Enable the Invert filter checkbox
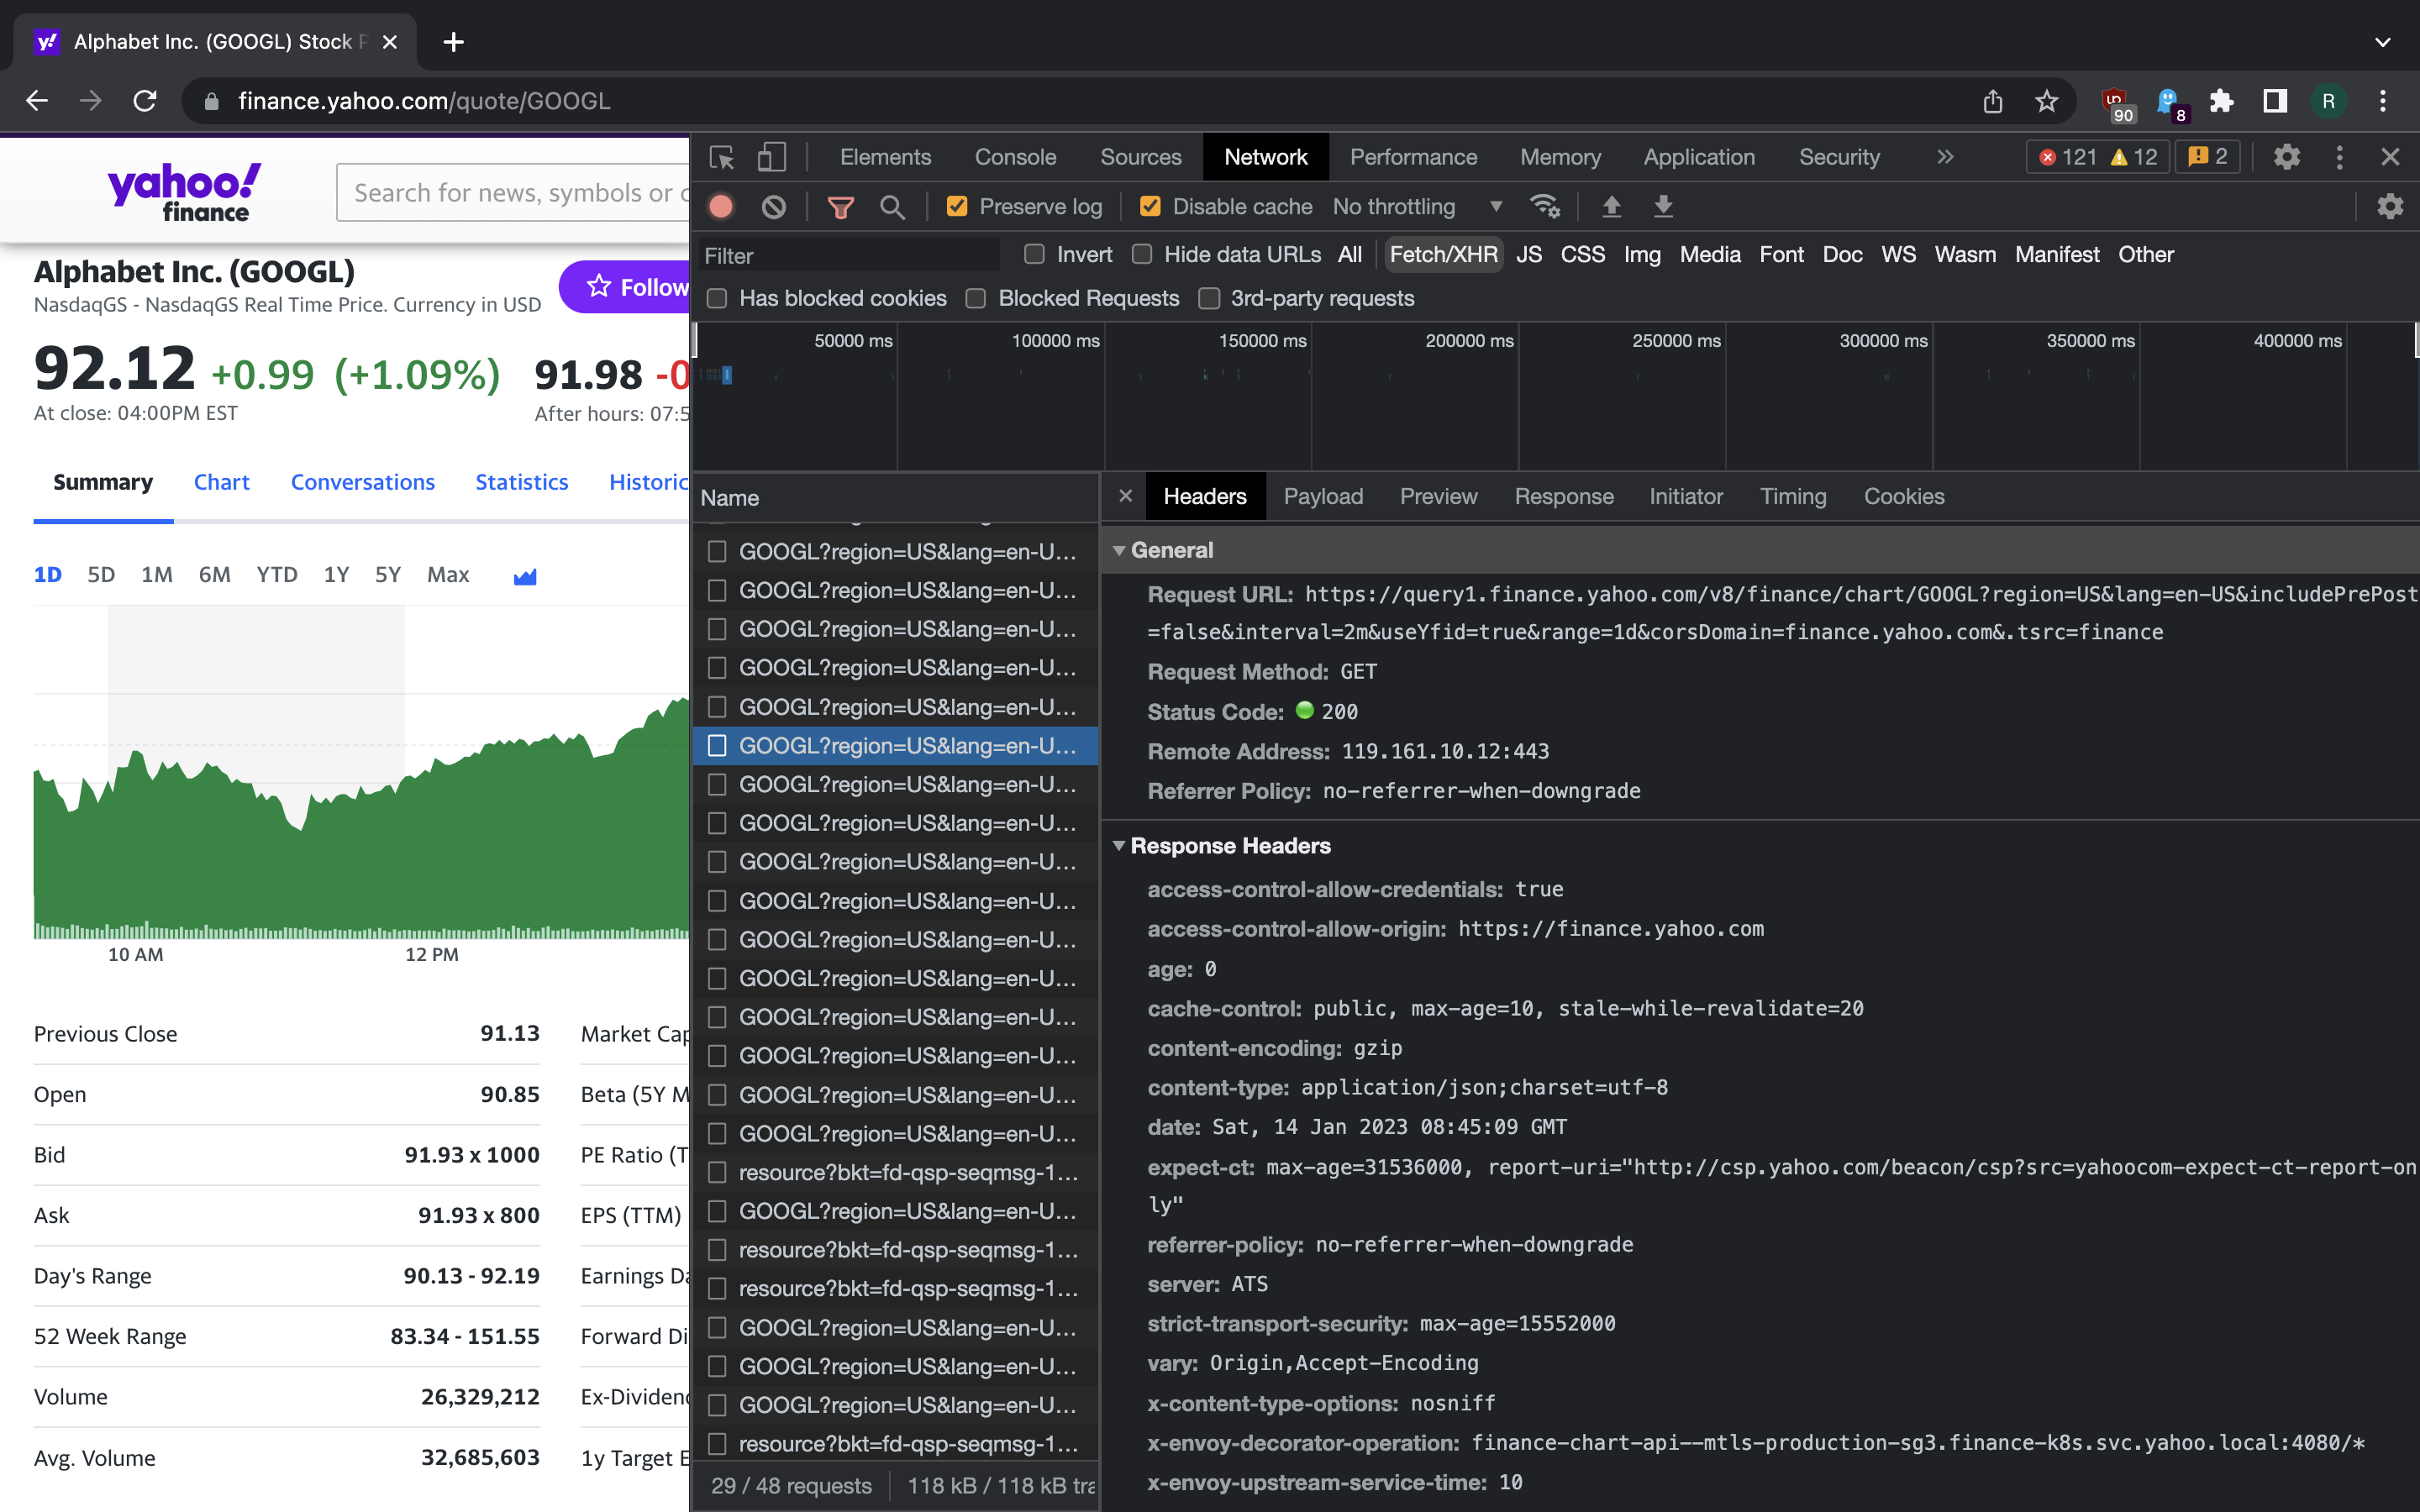 [1034, 255]
